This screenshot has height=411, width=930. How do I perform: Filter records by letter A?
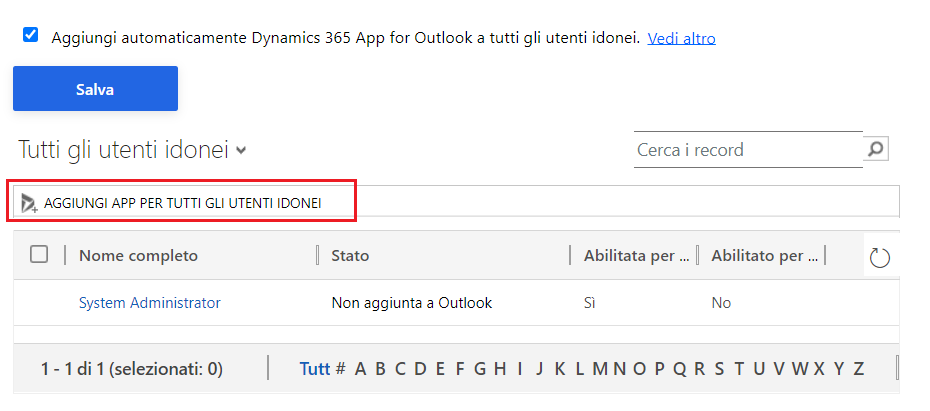click(360, 369)
